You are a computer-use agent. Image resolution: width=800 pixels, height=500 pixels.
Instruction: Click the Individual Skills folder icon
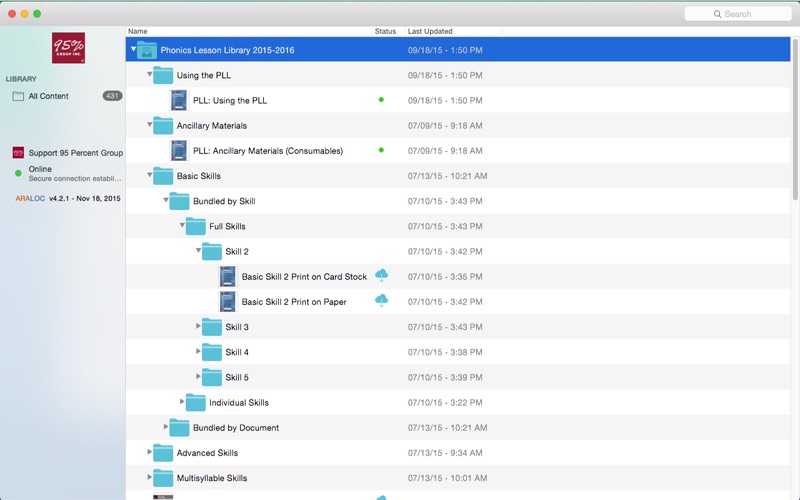pyautogui.click(x=196, y=402)
